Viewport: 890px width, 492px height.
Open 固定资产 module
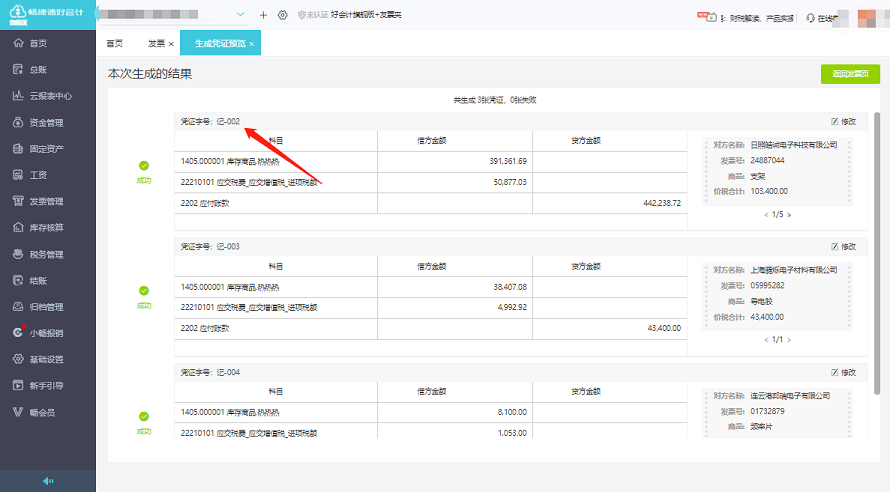coord(46,149)
